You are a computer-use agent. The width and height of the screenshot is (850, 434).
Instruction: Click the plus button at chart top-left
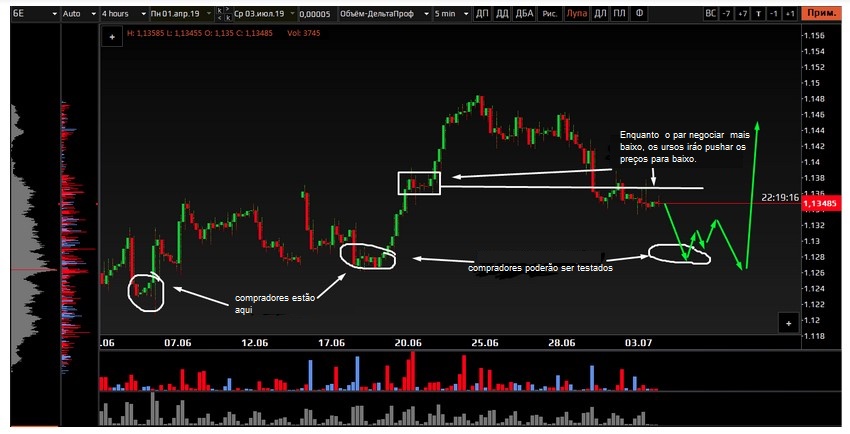coord(112,37)
